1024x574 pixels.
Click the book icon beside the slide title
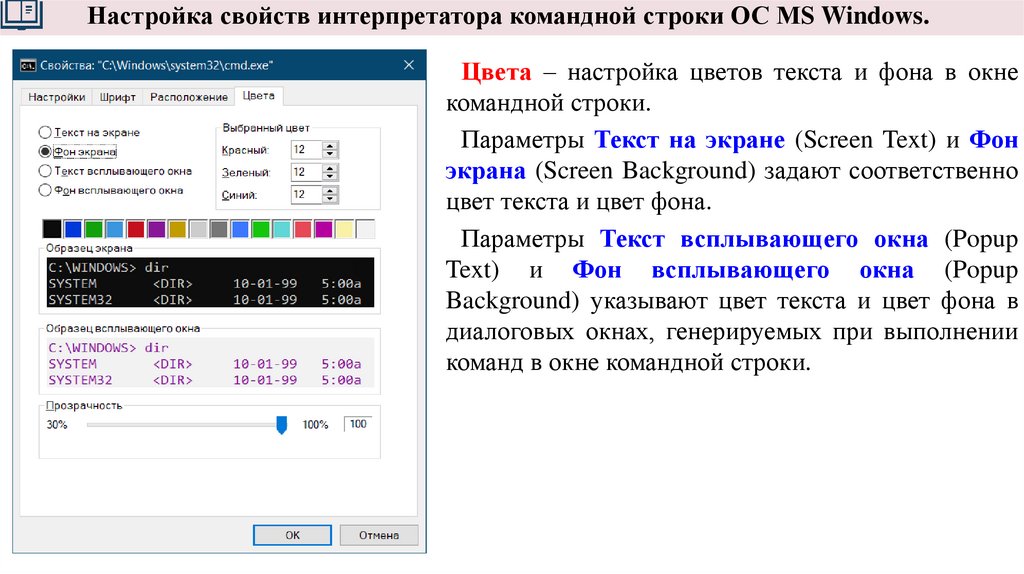(x=22, y=14)
